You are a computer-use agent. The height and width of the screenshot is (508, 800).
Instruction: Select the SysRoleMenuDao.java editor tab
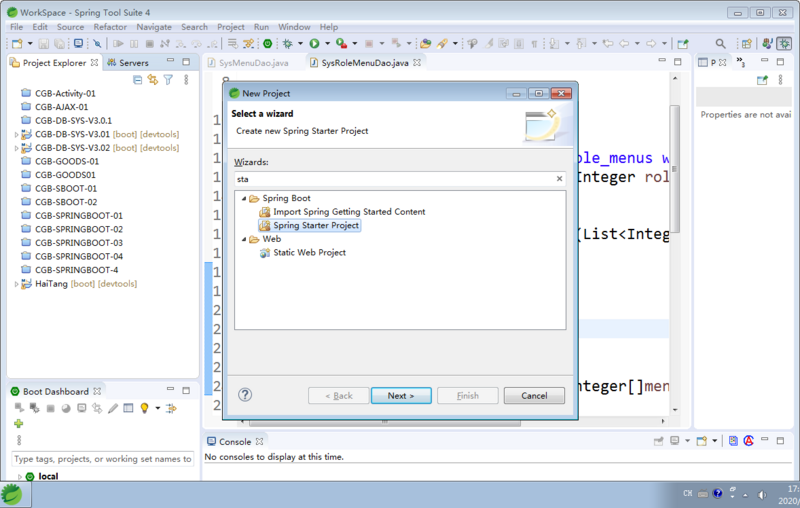pos(365,63)
